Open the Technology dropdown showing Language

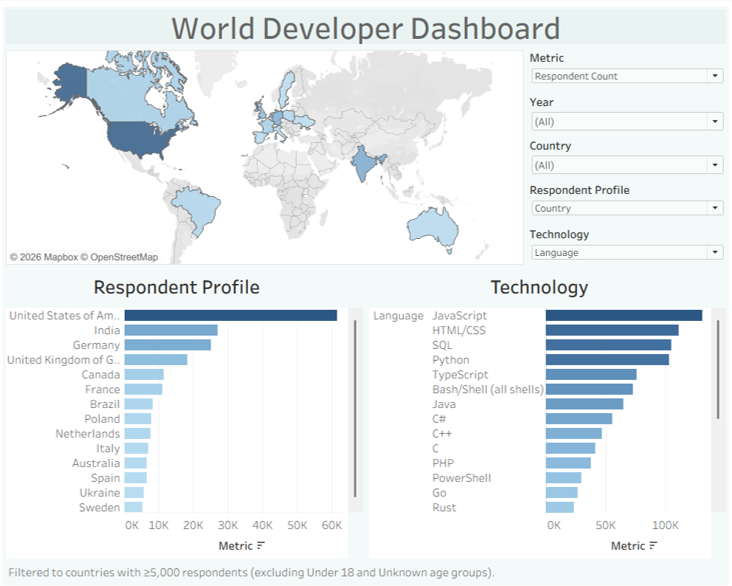(627, 253)
